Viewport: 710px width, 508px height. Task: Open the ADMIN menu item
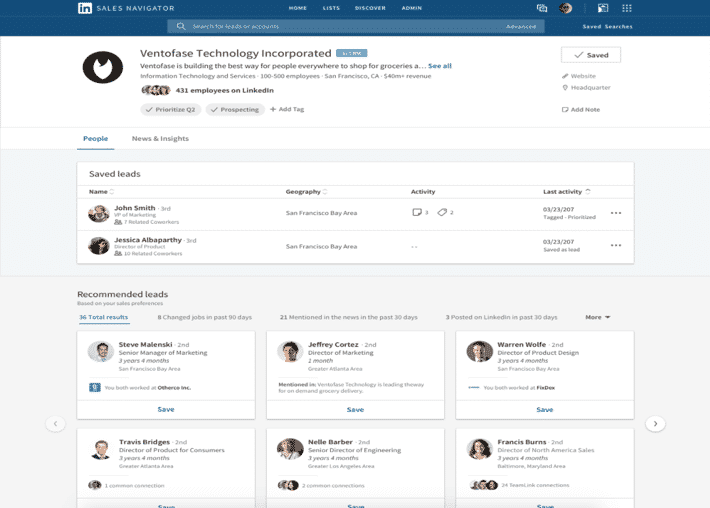pyautogui.click(x=412, y=8)
